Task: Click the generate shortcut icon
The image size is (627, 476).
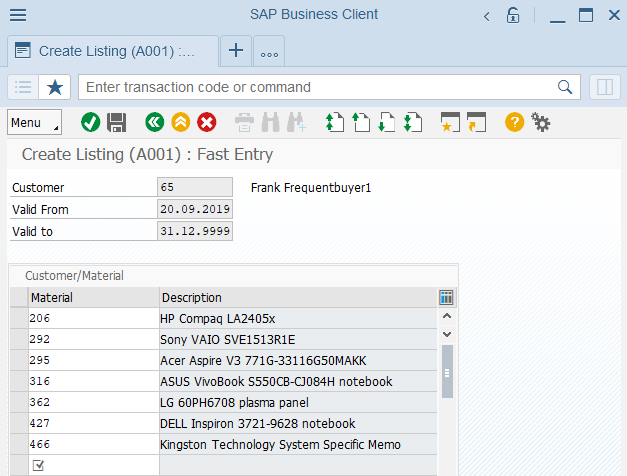Action: coord(476,122)
